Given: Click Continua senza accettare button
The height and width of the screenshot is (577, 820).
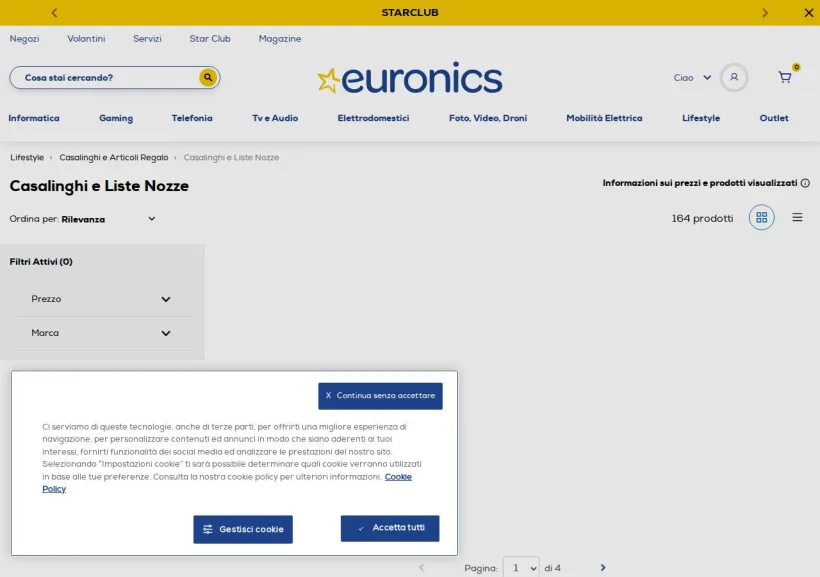Looking at the screenshot, I should pyautogui.click(x=380, y=396).
